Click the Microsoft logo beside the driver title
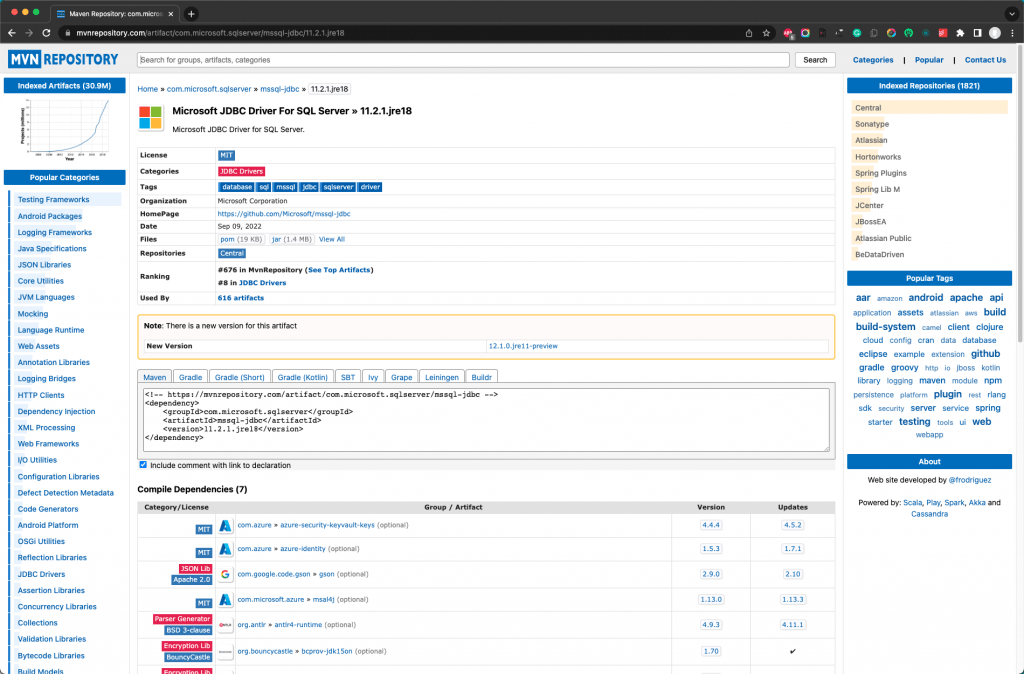Screen dimensions: 1024x674 (150, 118)
